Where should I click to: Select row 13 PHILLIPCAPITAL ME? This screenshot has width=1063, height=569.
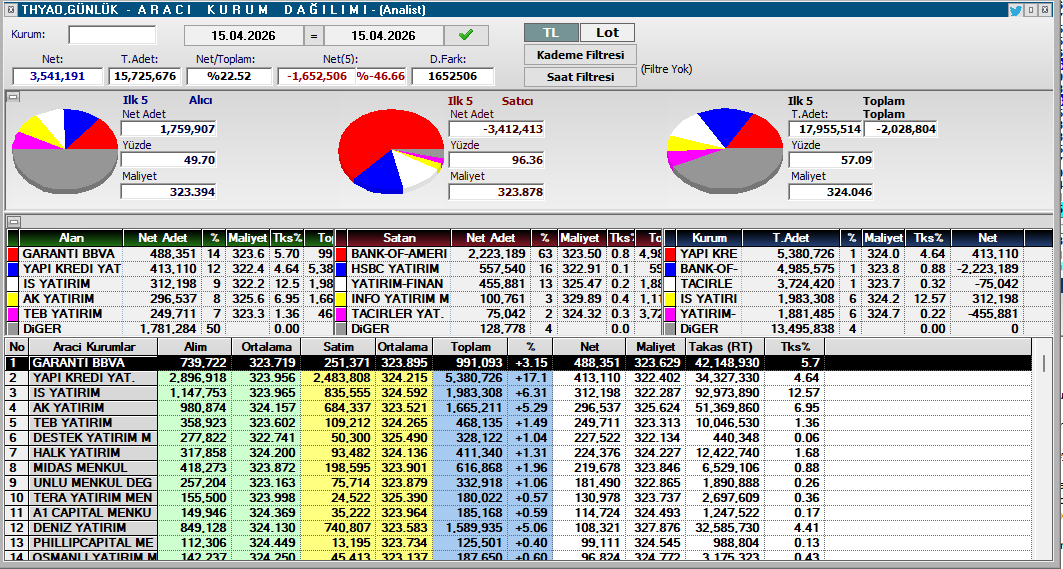tap(519, 543)
